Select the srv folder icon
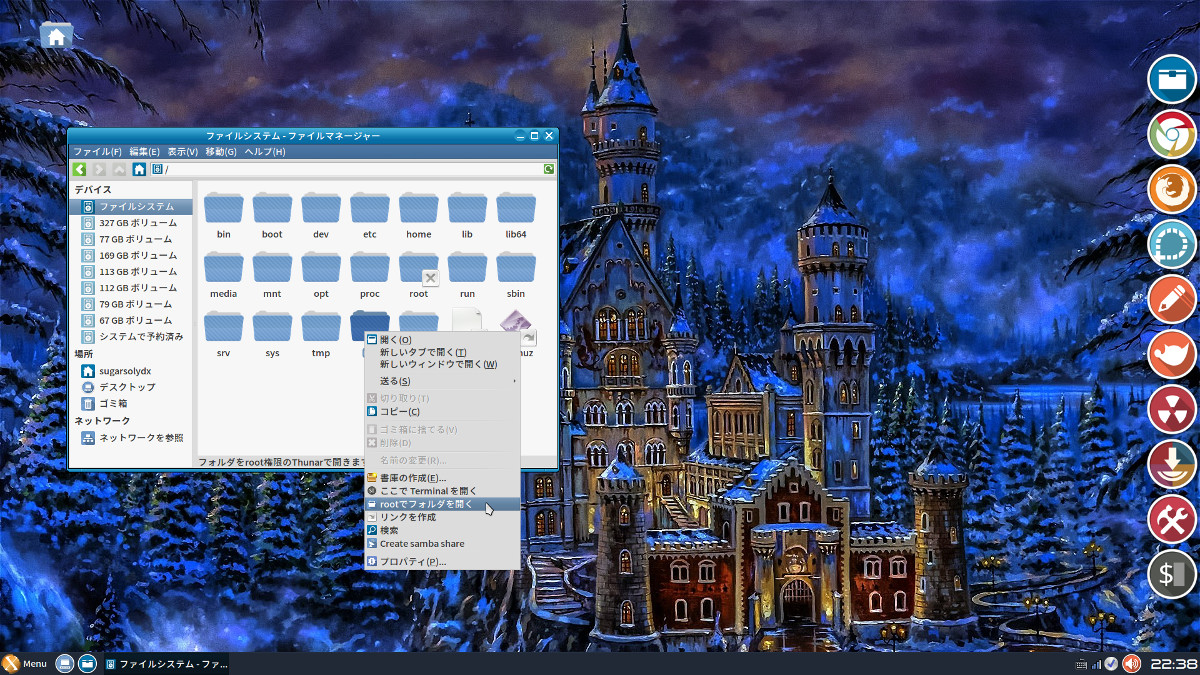This screenshot has width=1200, height=675. click(x=223, y=327)
